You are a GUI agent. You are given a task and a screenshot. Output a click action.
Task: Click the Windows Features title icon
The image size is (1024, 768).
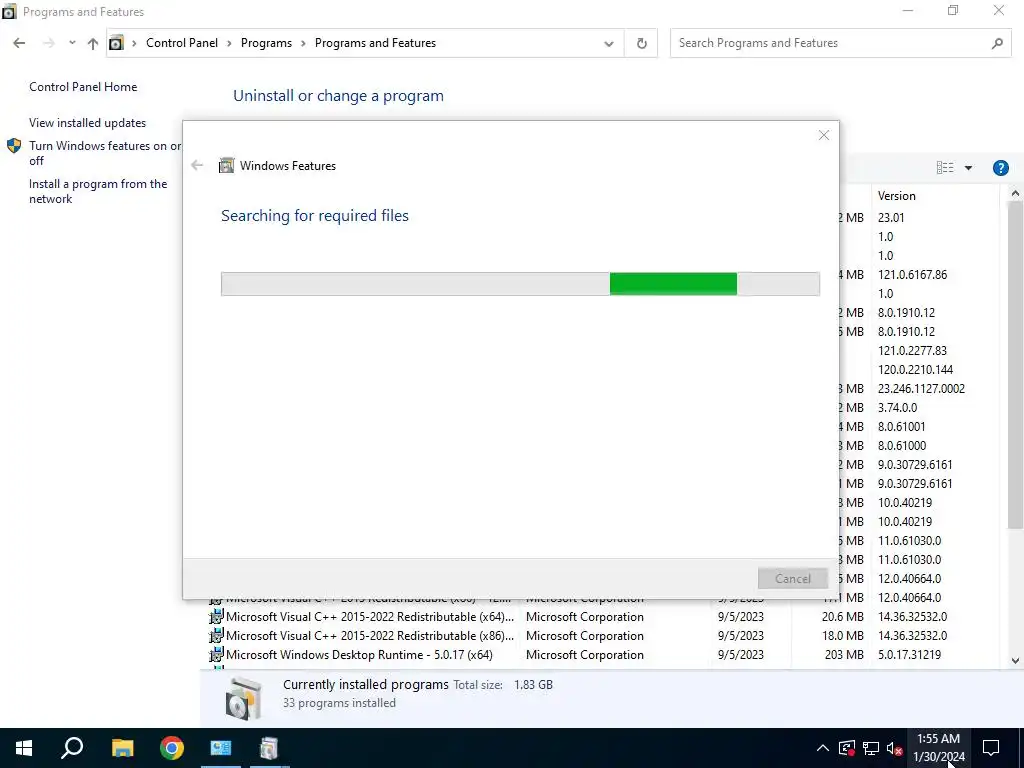(226, 165)
